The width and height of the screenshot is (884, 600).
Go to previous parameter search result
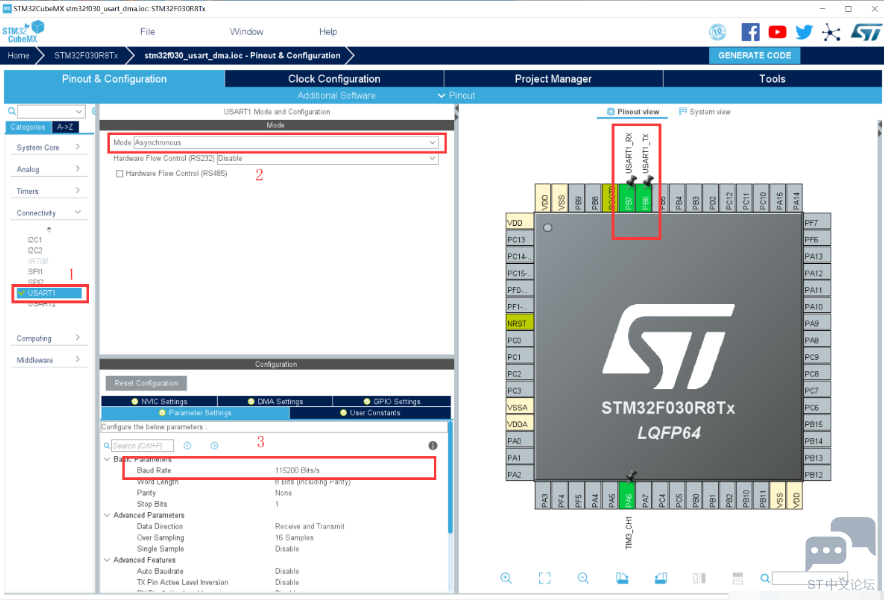(187, 445)
